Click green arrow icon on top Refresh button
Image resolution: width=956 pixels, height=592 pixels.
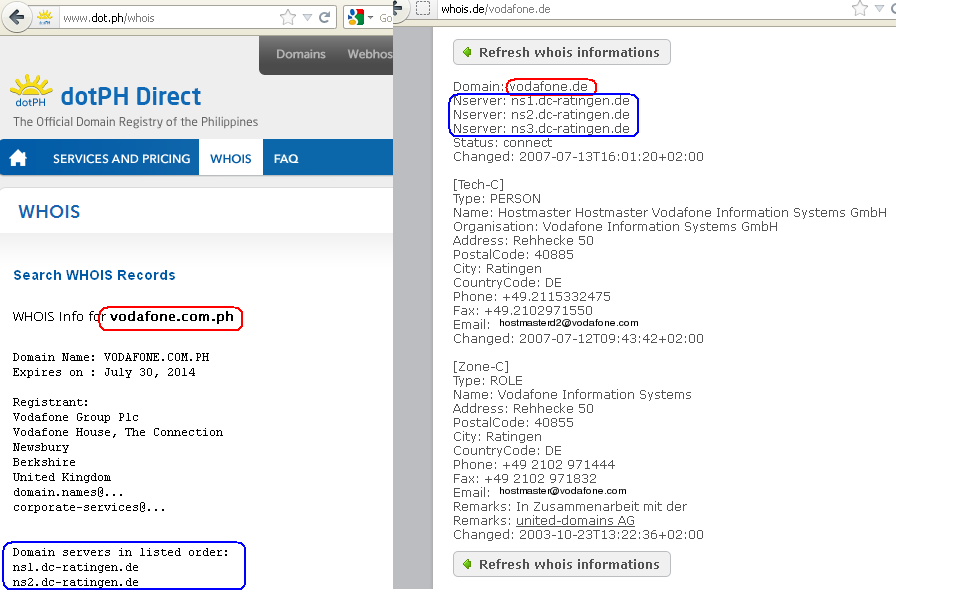pyautogui.click(x=467, y=52)
